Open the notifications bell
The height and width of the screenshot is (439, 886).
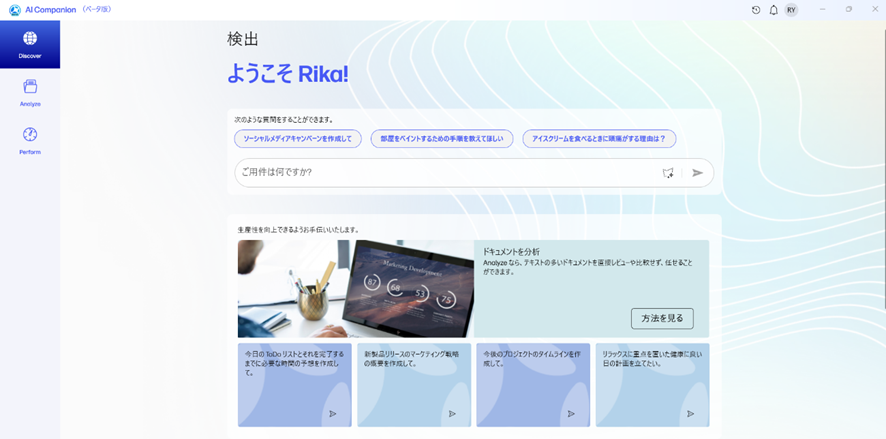pos(774,10)
